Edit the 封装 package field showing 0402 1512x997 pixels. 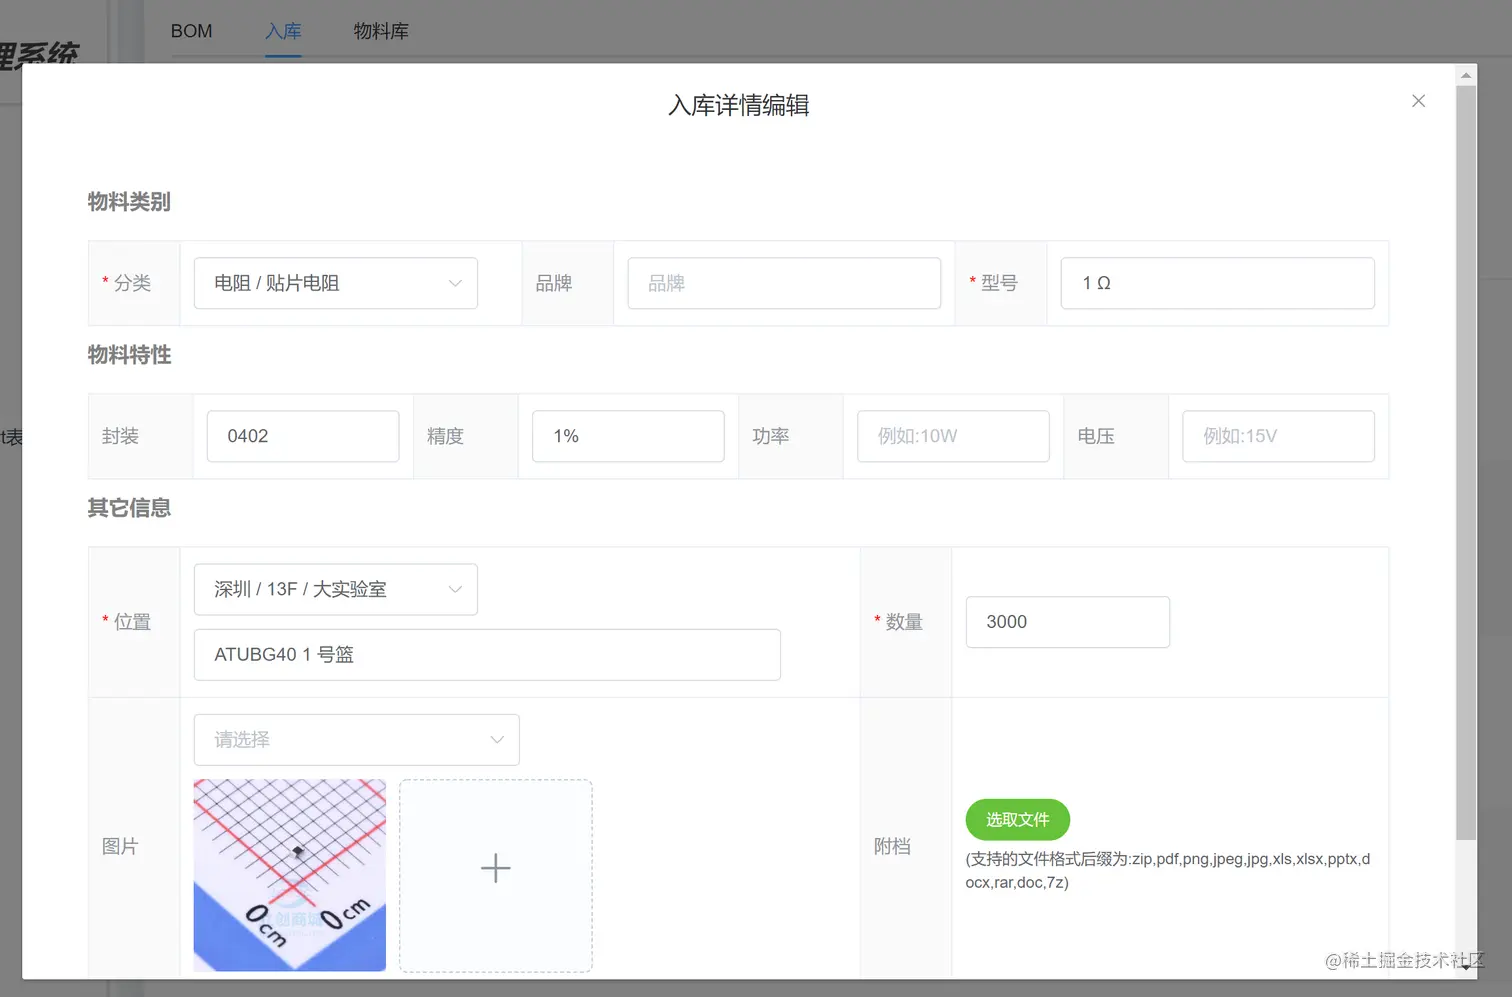coord(303,436)
